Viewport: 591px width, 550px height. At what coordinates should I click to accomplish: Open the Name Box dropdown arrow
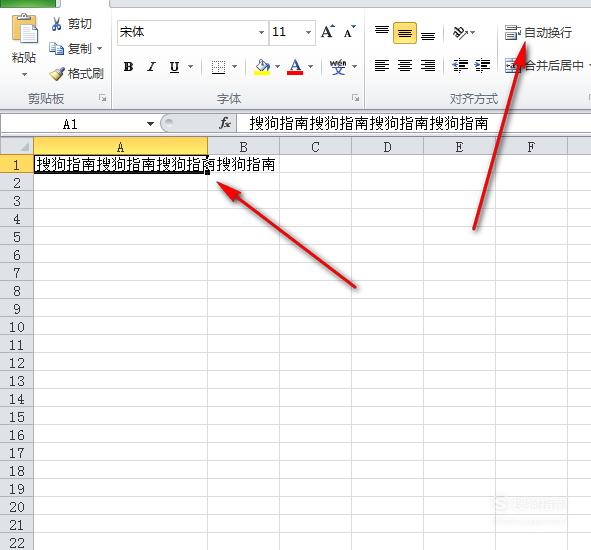point(150,124)
